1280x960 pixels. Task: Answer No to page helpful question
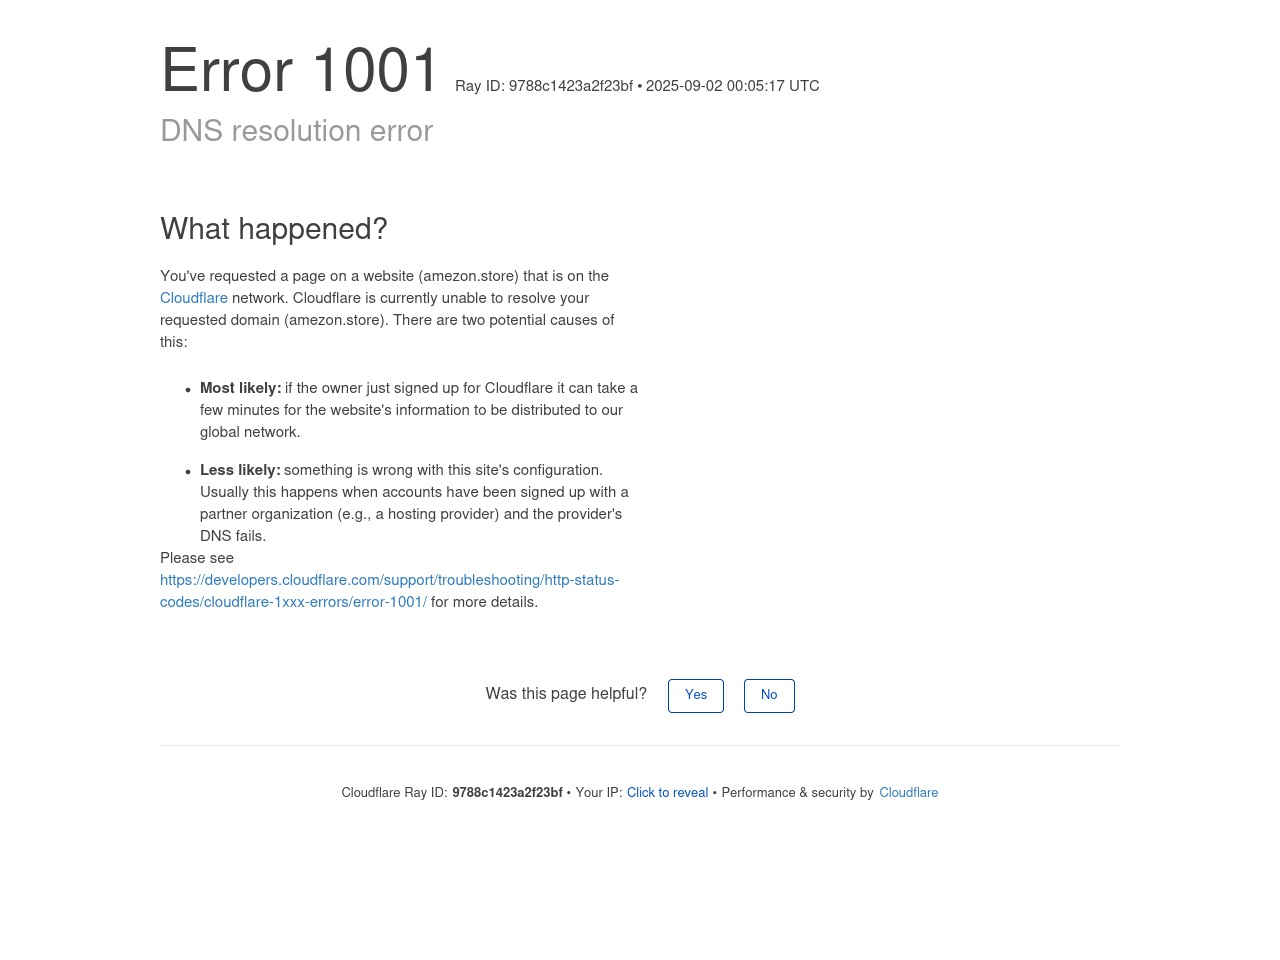(769, 696)
